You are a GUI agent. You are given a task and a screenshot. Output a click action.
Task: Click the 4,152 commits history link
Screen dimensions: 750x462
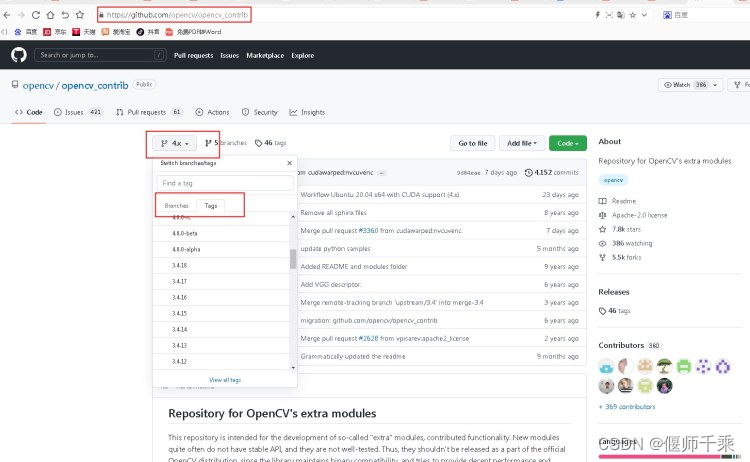pos(551,173)
